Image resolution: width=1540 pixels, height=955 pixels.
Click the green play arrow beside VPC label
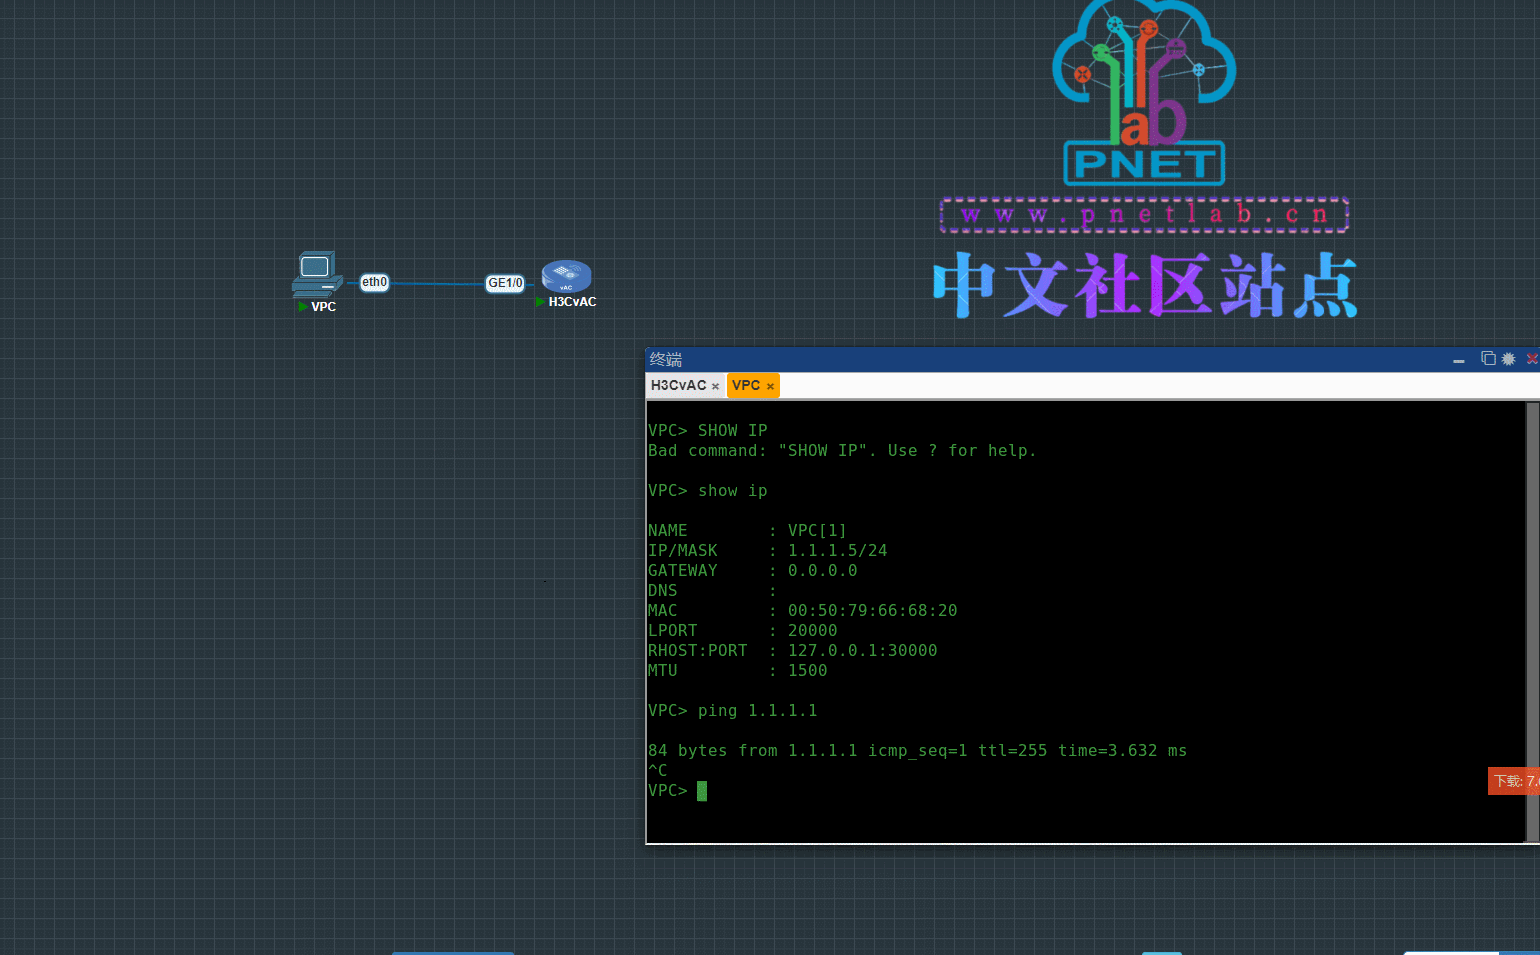click(x=303, y=306)
